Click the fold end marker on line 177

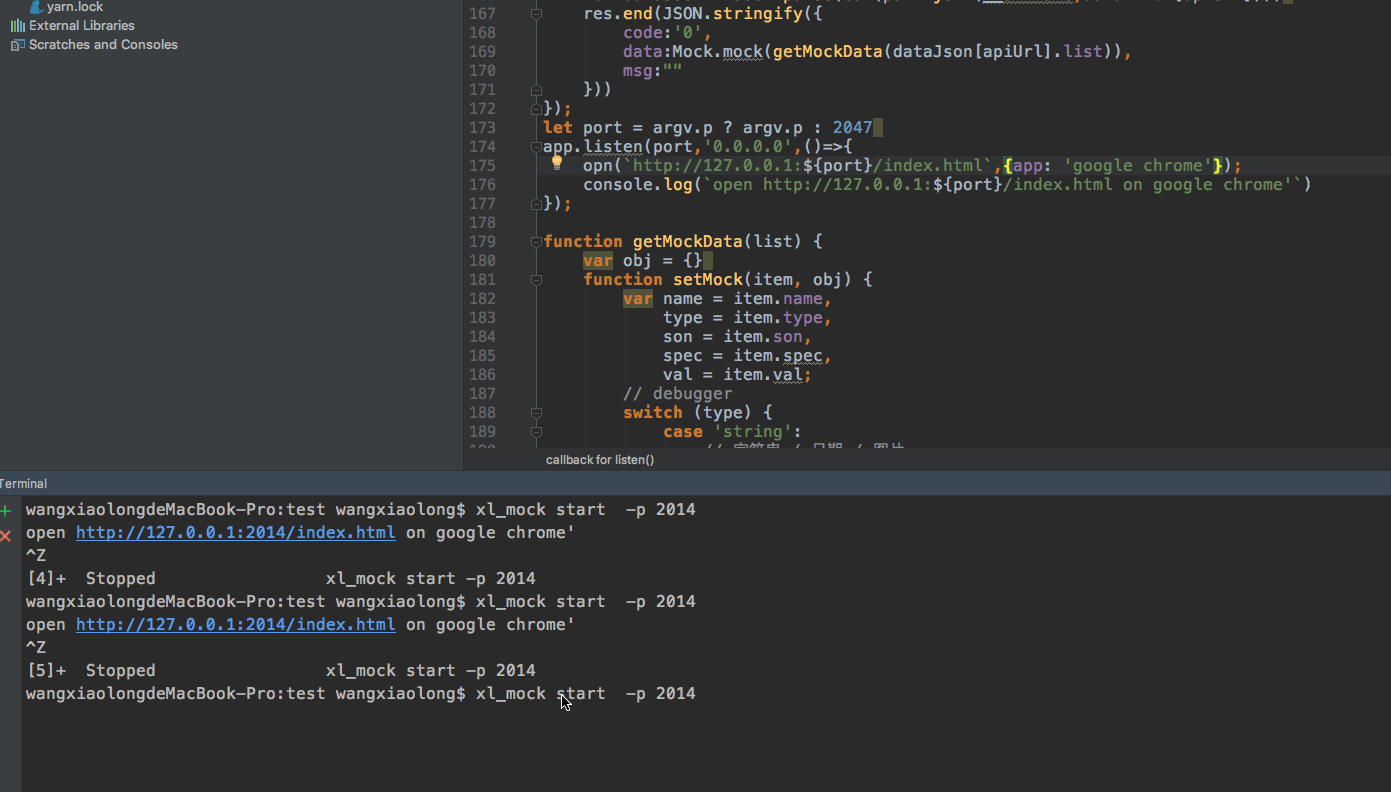click(537, 204)
